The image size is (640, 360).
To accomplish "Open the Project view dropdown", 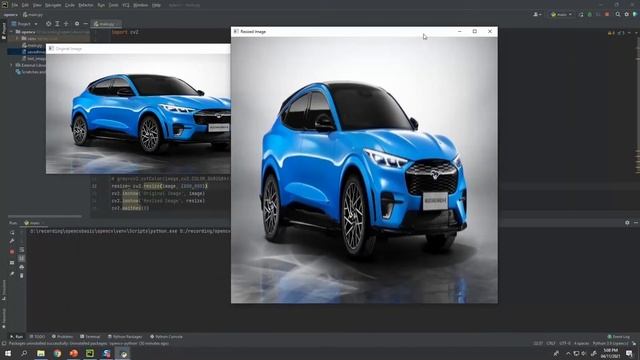I will [24, 24].
